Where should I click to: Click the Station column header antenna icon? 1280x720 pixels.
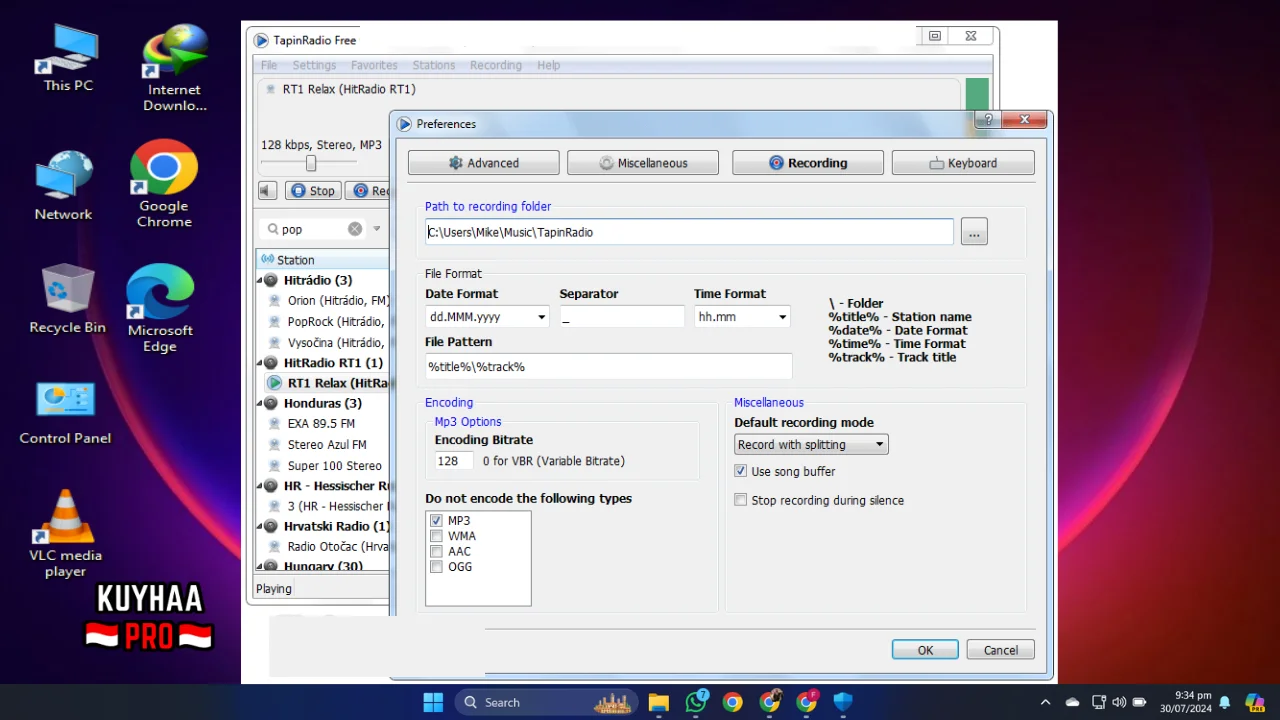coord(267,259)
